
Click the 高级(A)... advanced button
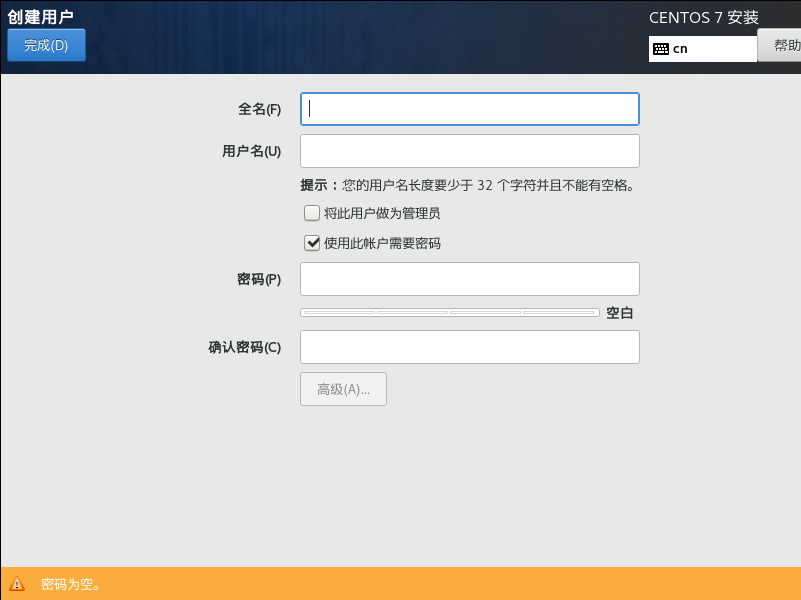point(343,389)
